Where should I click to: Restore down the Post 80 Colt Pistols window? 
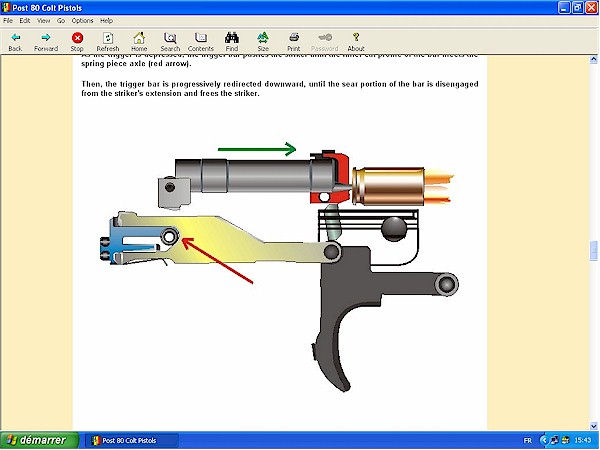coord(578,8)
